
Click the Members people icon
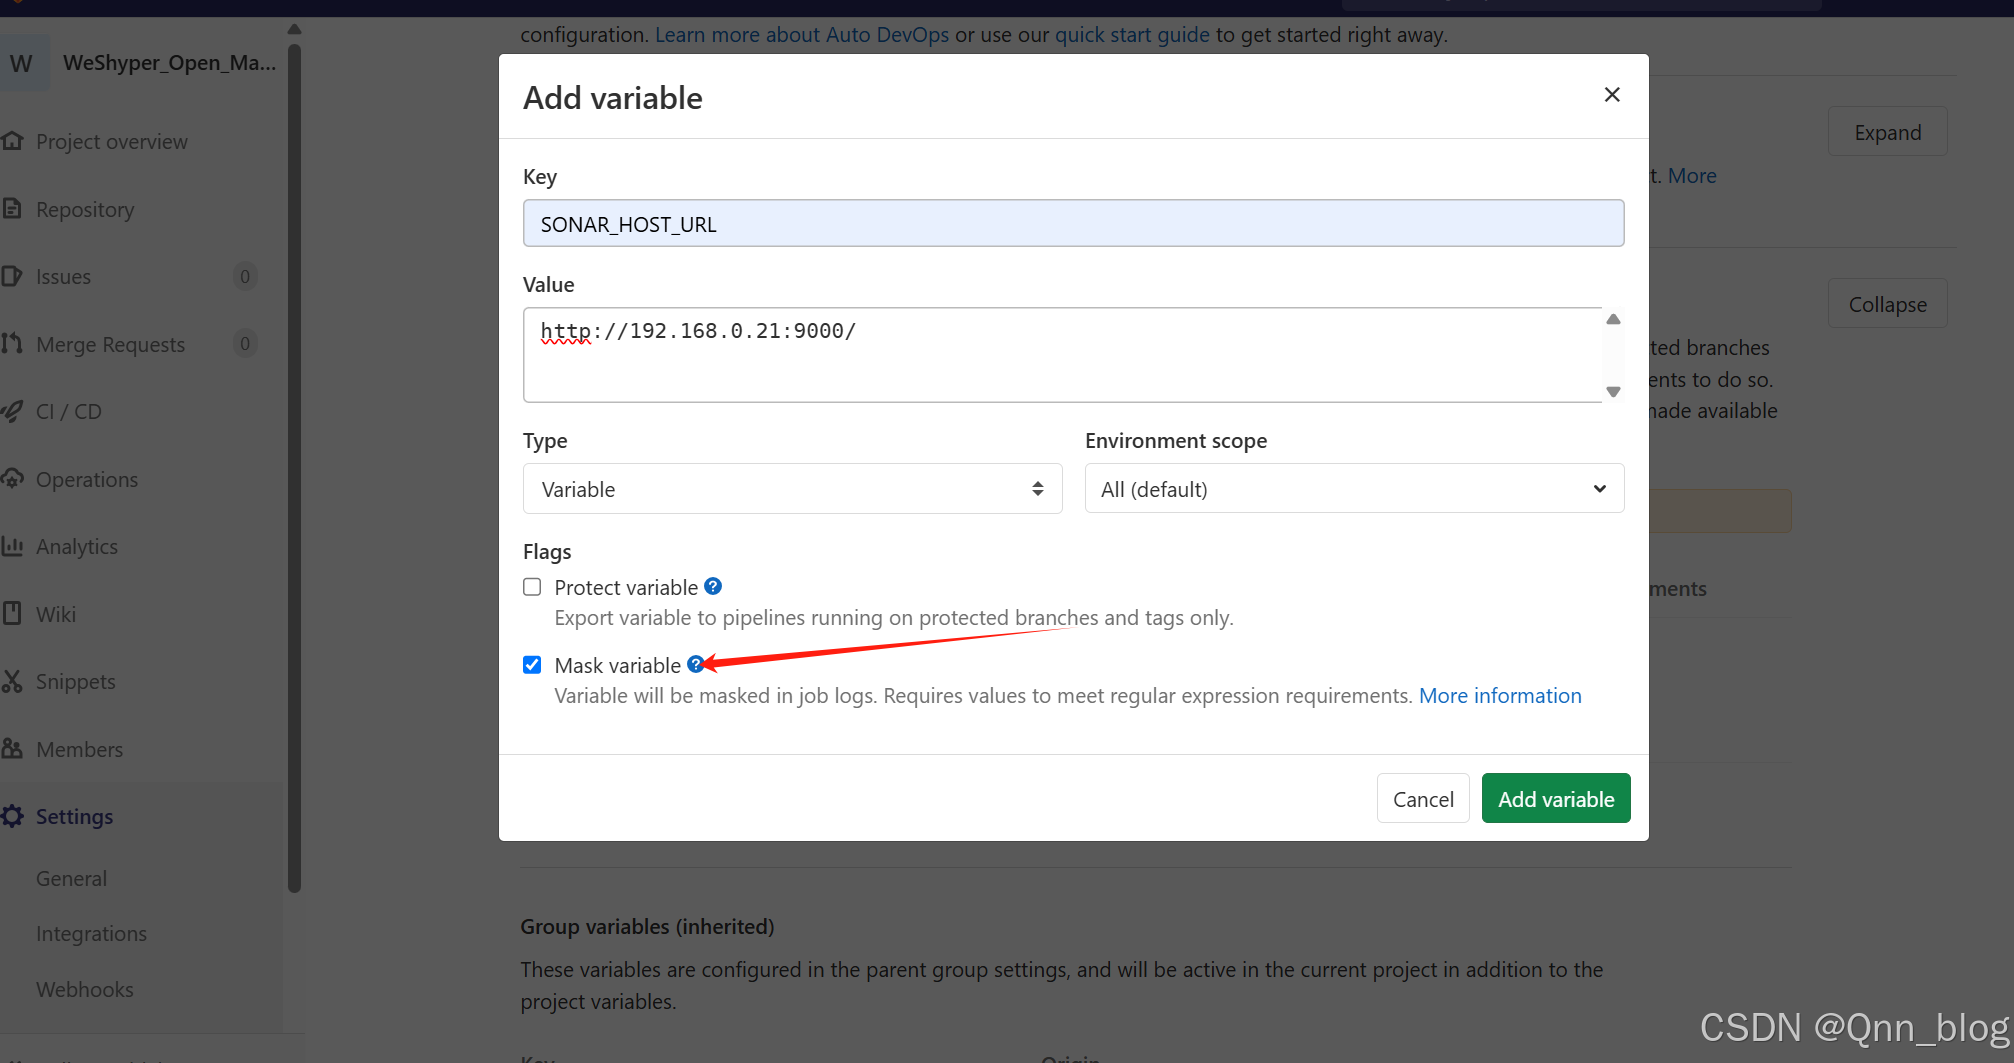click(12, 748)
